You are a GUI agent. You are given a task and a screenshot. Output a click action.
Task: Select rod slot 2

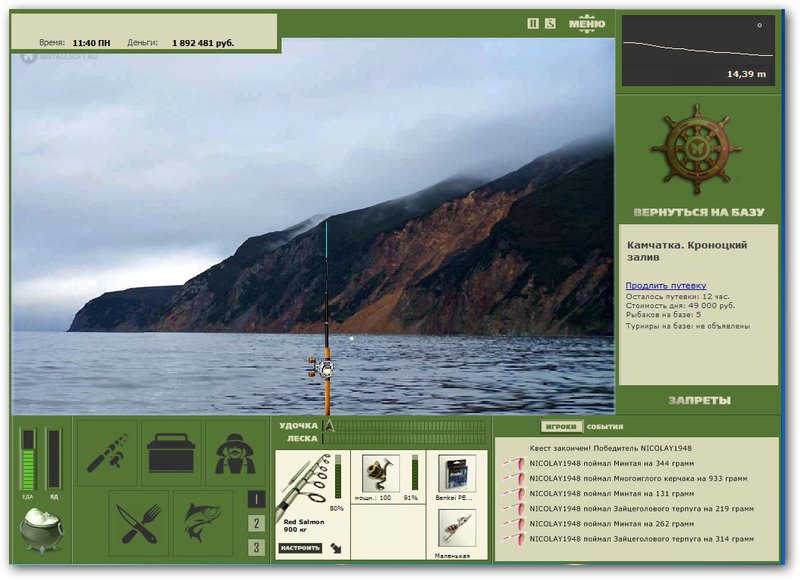point(256,523)
